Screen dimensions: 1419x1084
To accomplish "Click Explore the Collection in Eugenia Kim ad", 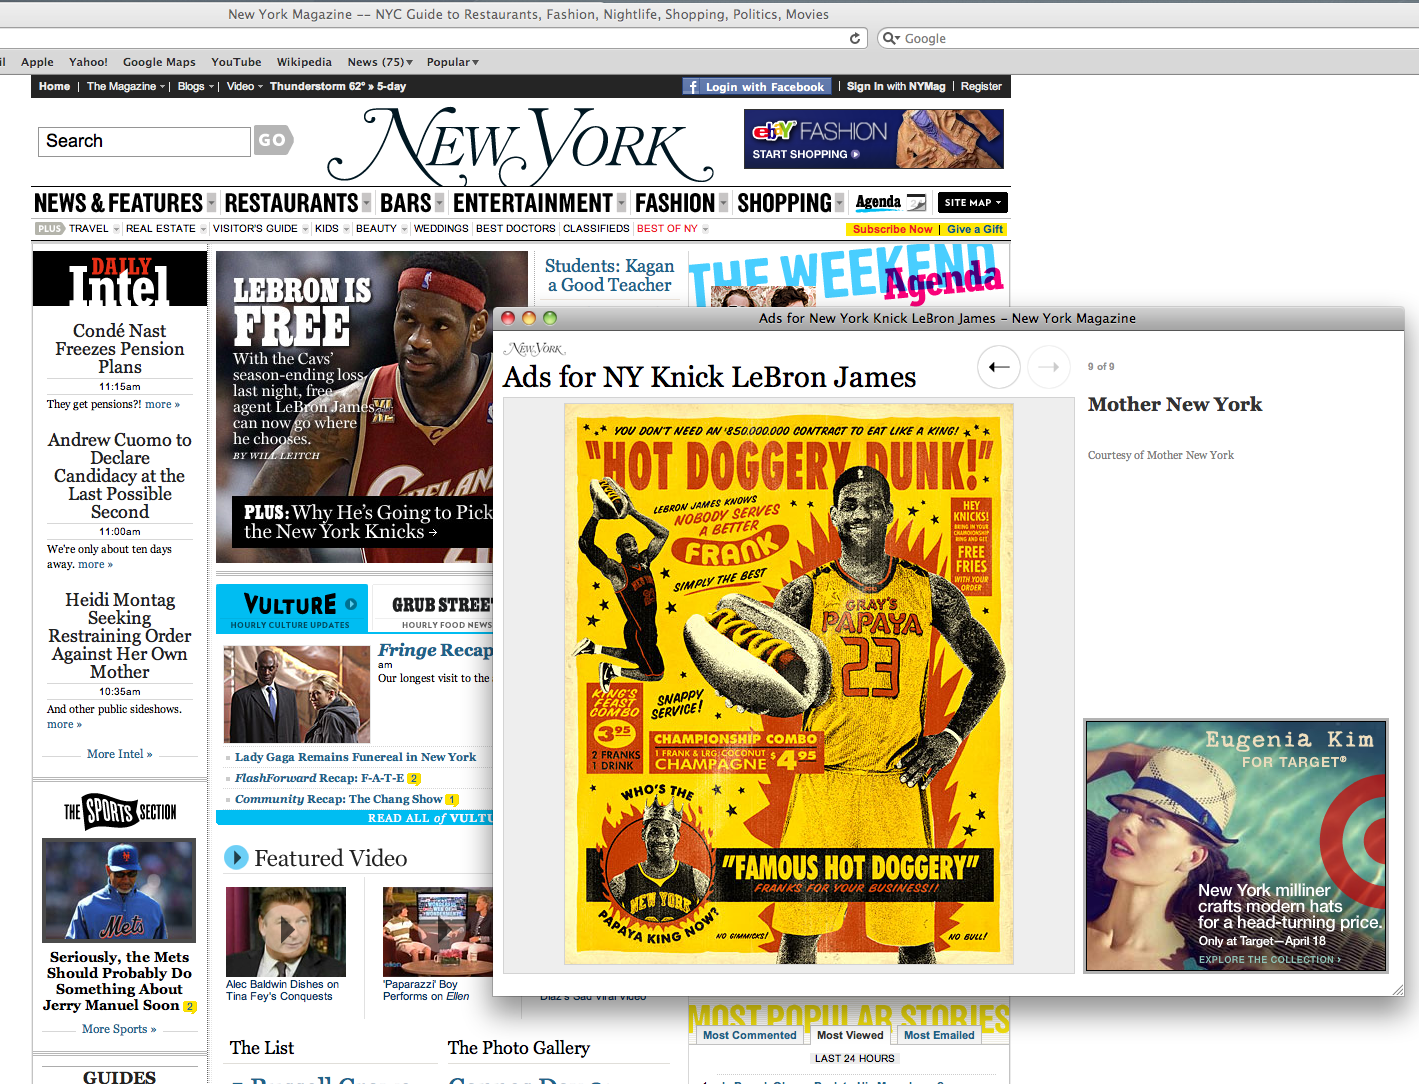I will point(1269,959).
